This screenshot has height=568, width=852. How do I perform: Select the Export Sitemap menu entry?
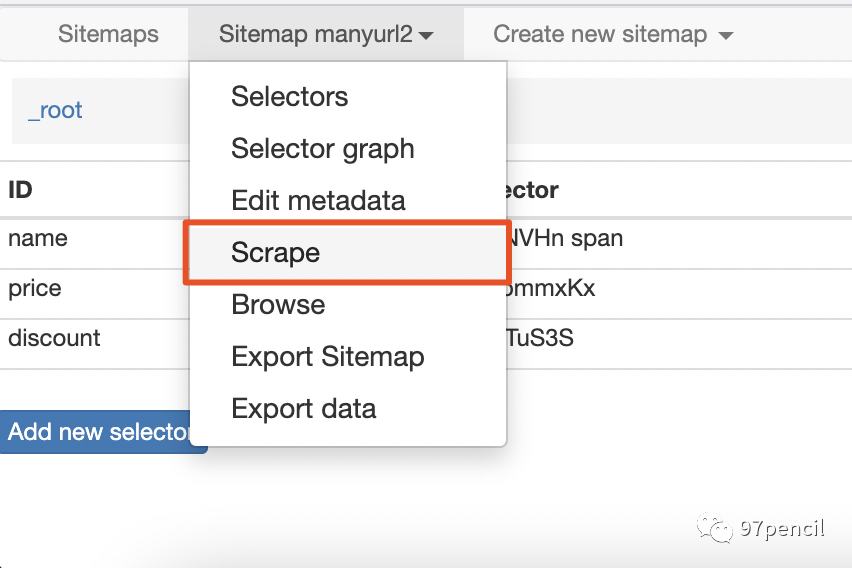[x=327, y=357]
